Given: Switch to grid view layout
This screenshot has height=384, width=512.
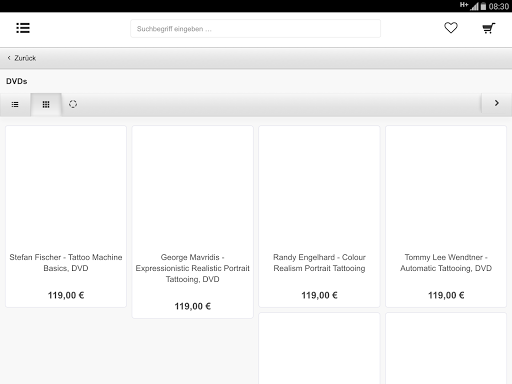Looking at the screenshot, I should coord(46,105).
